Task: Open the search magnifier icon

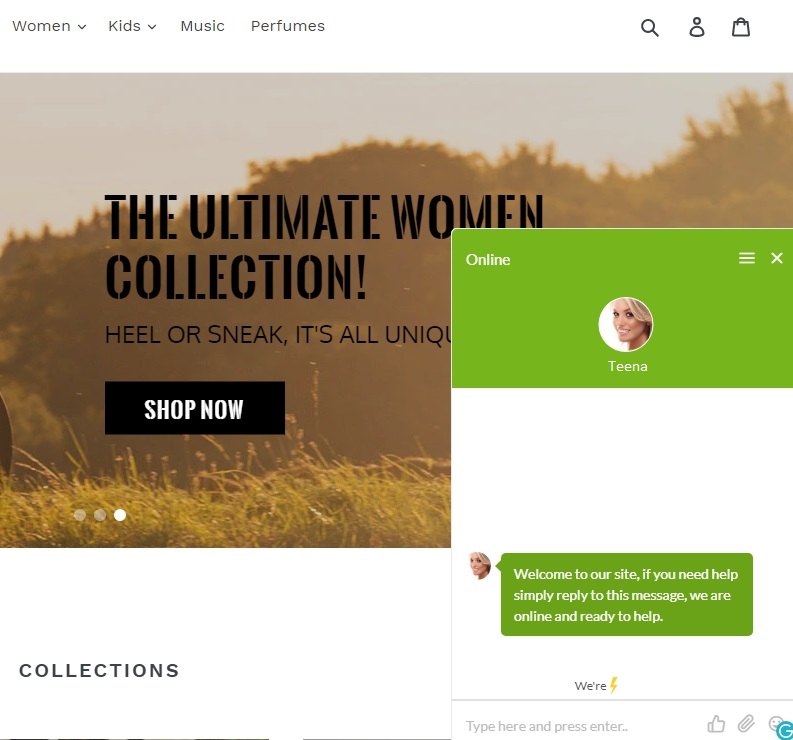Action: point(650,27)
